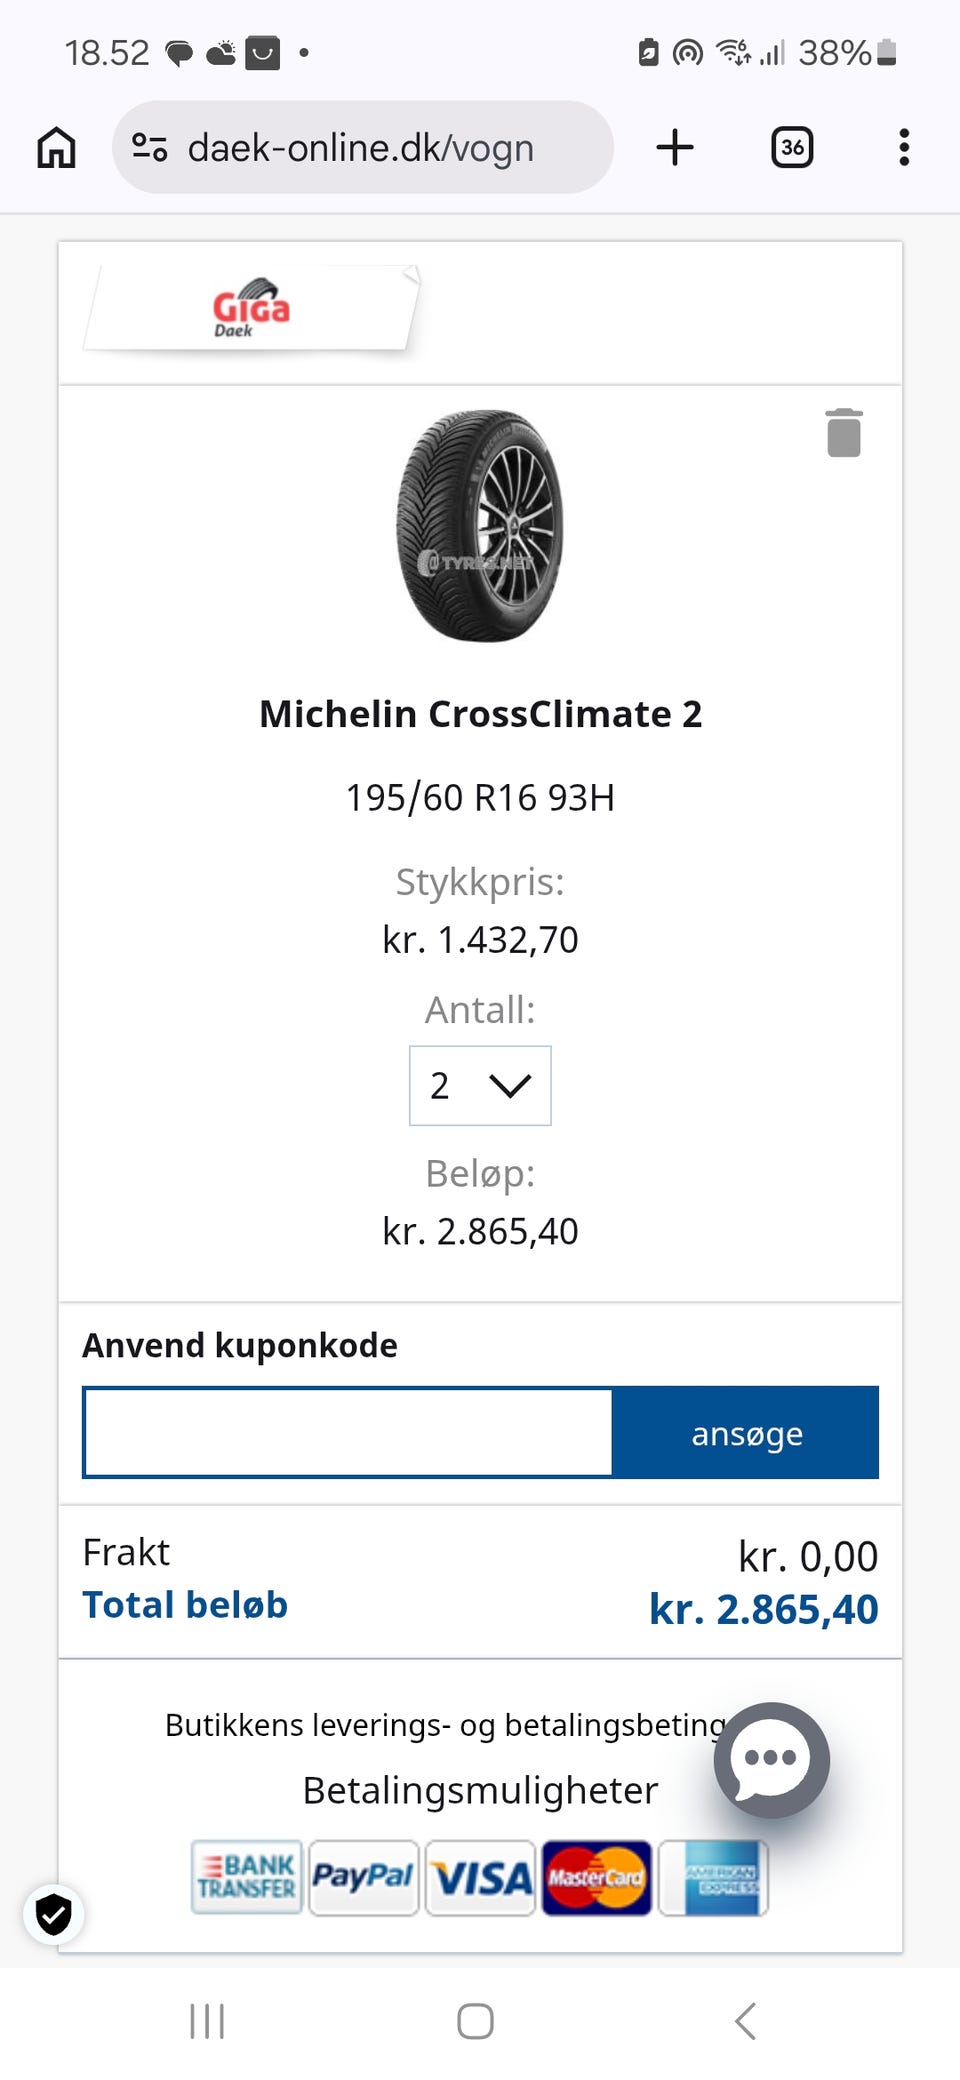This screenshot has height=2080, width=960.
Task: Open Android recent apps button
Action: [x=207, y=2021]
